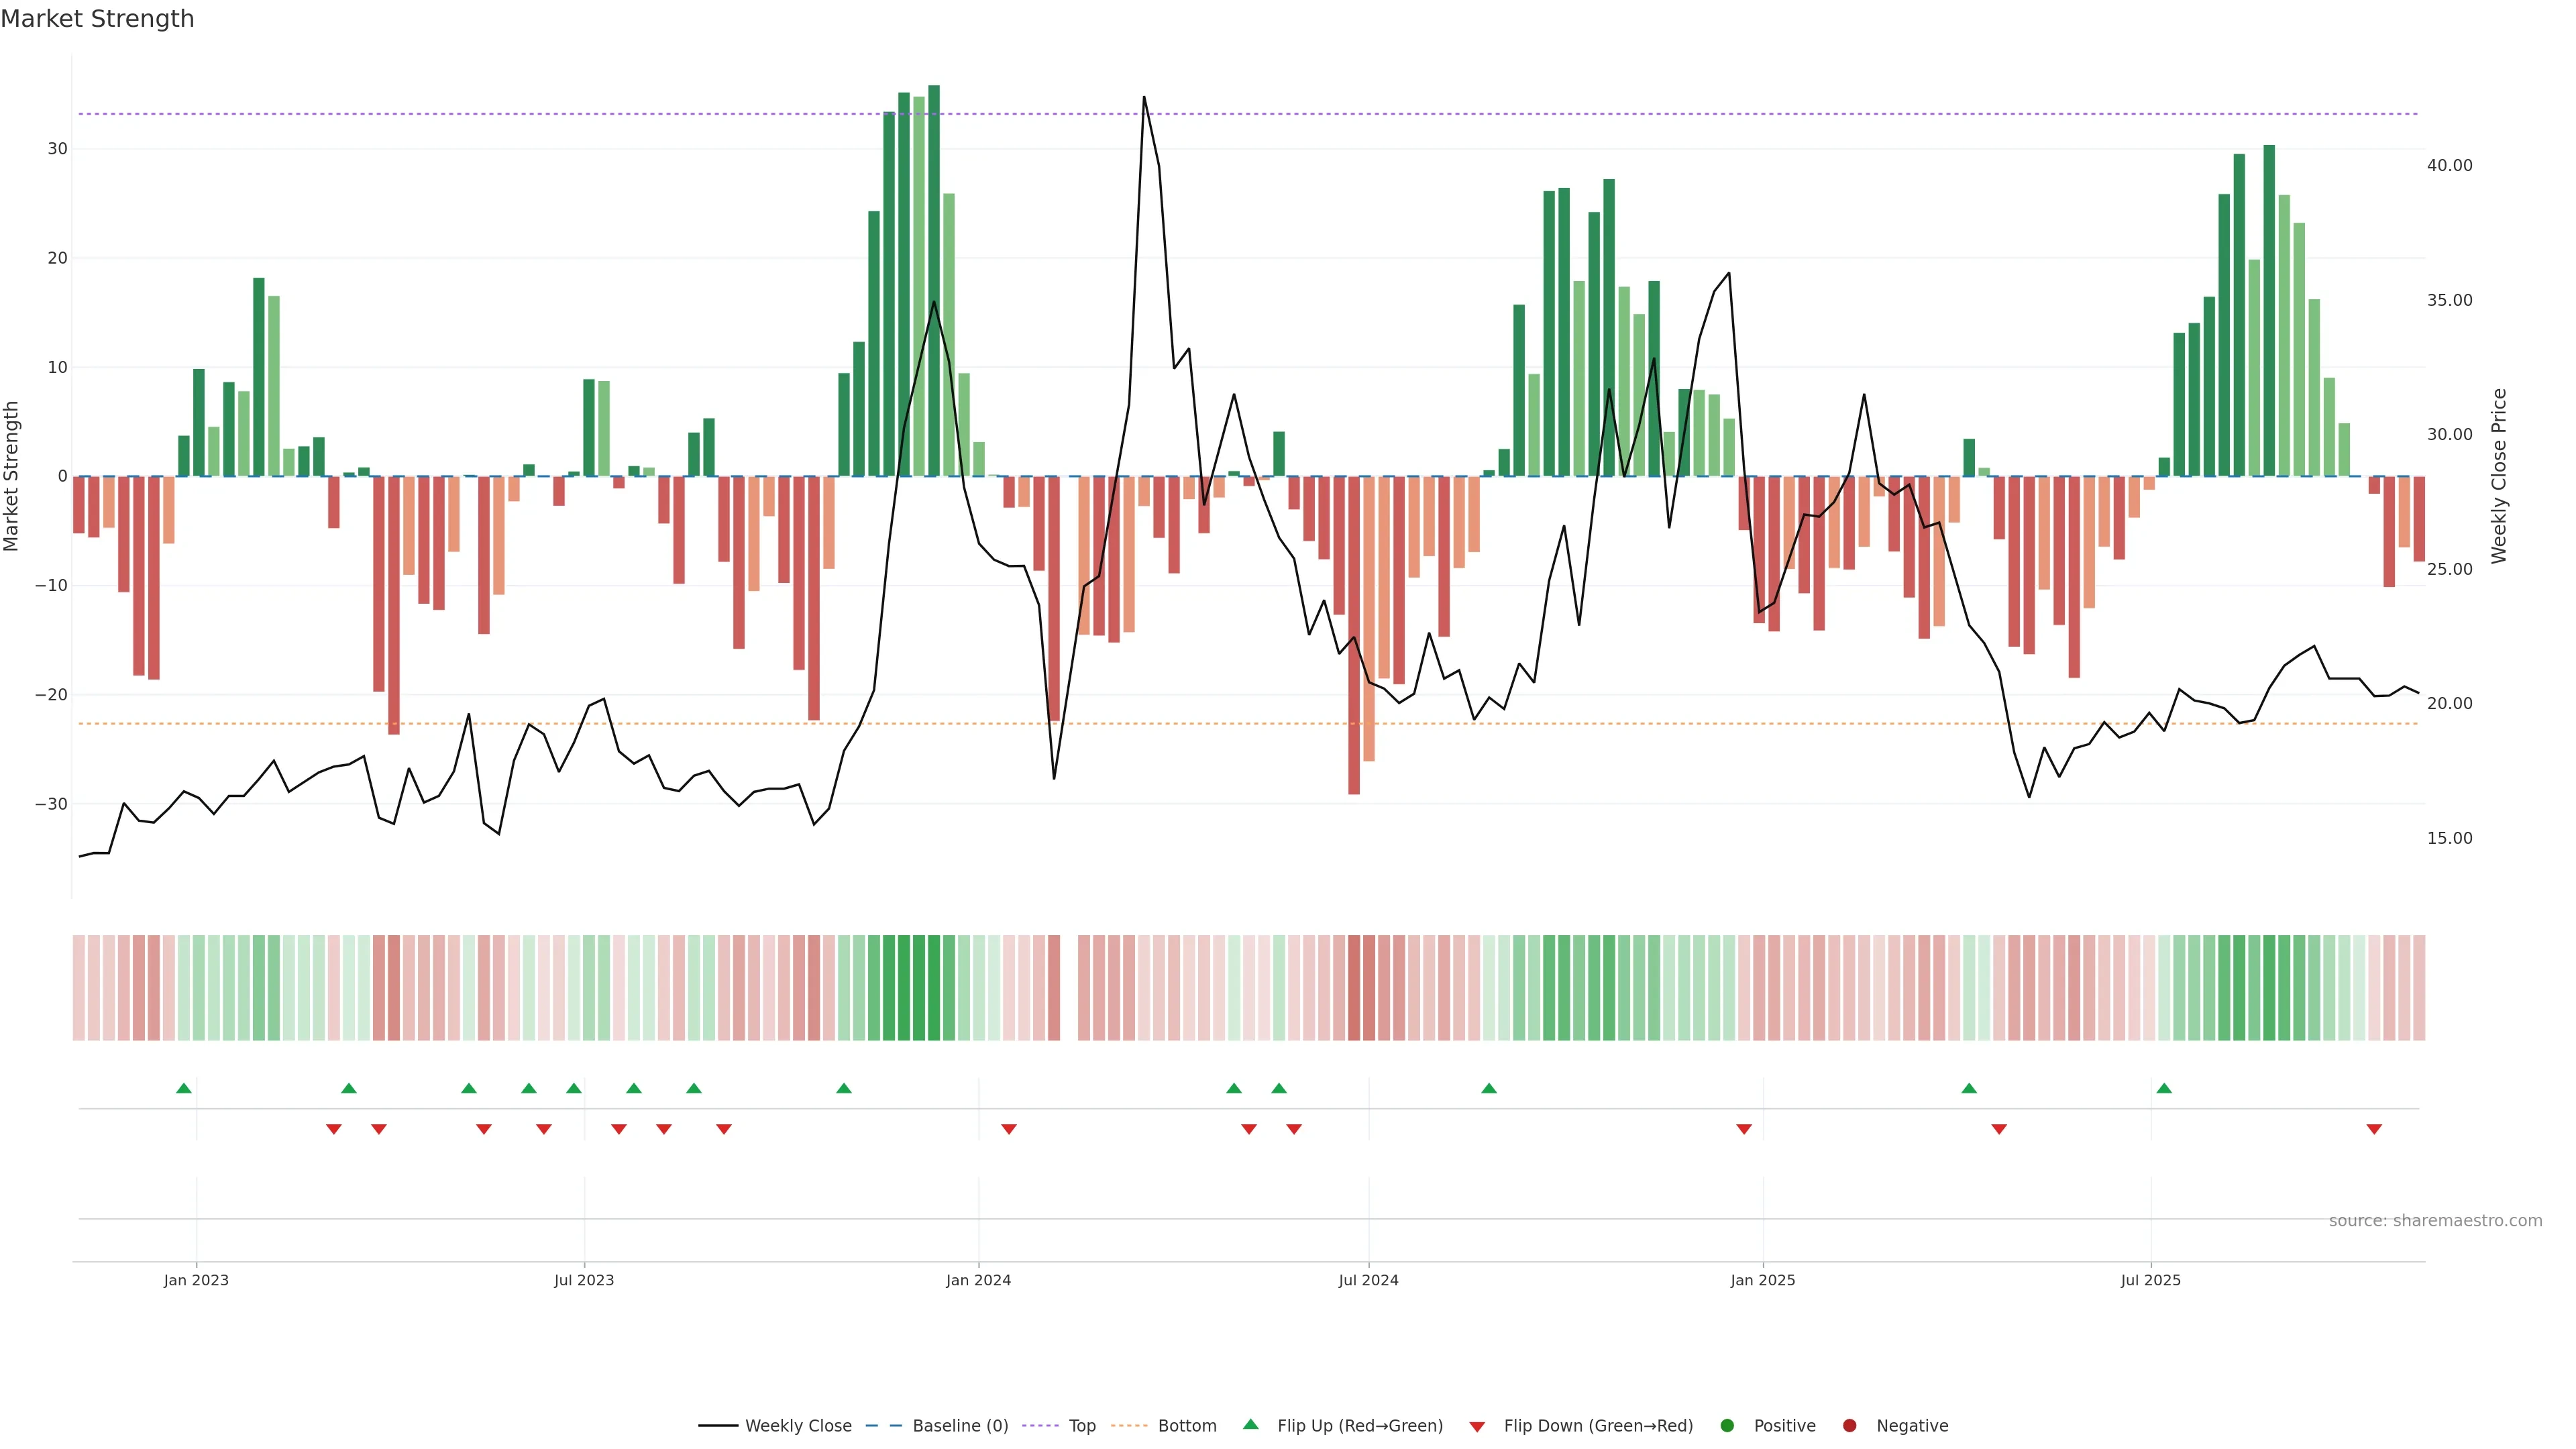Click the Weekly Close Price axis title
The width and height of the screenshot is (2576, 1449).
2500,476
